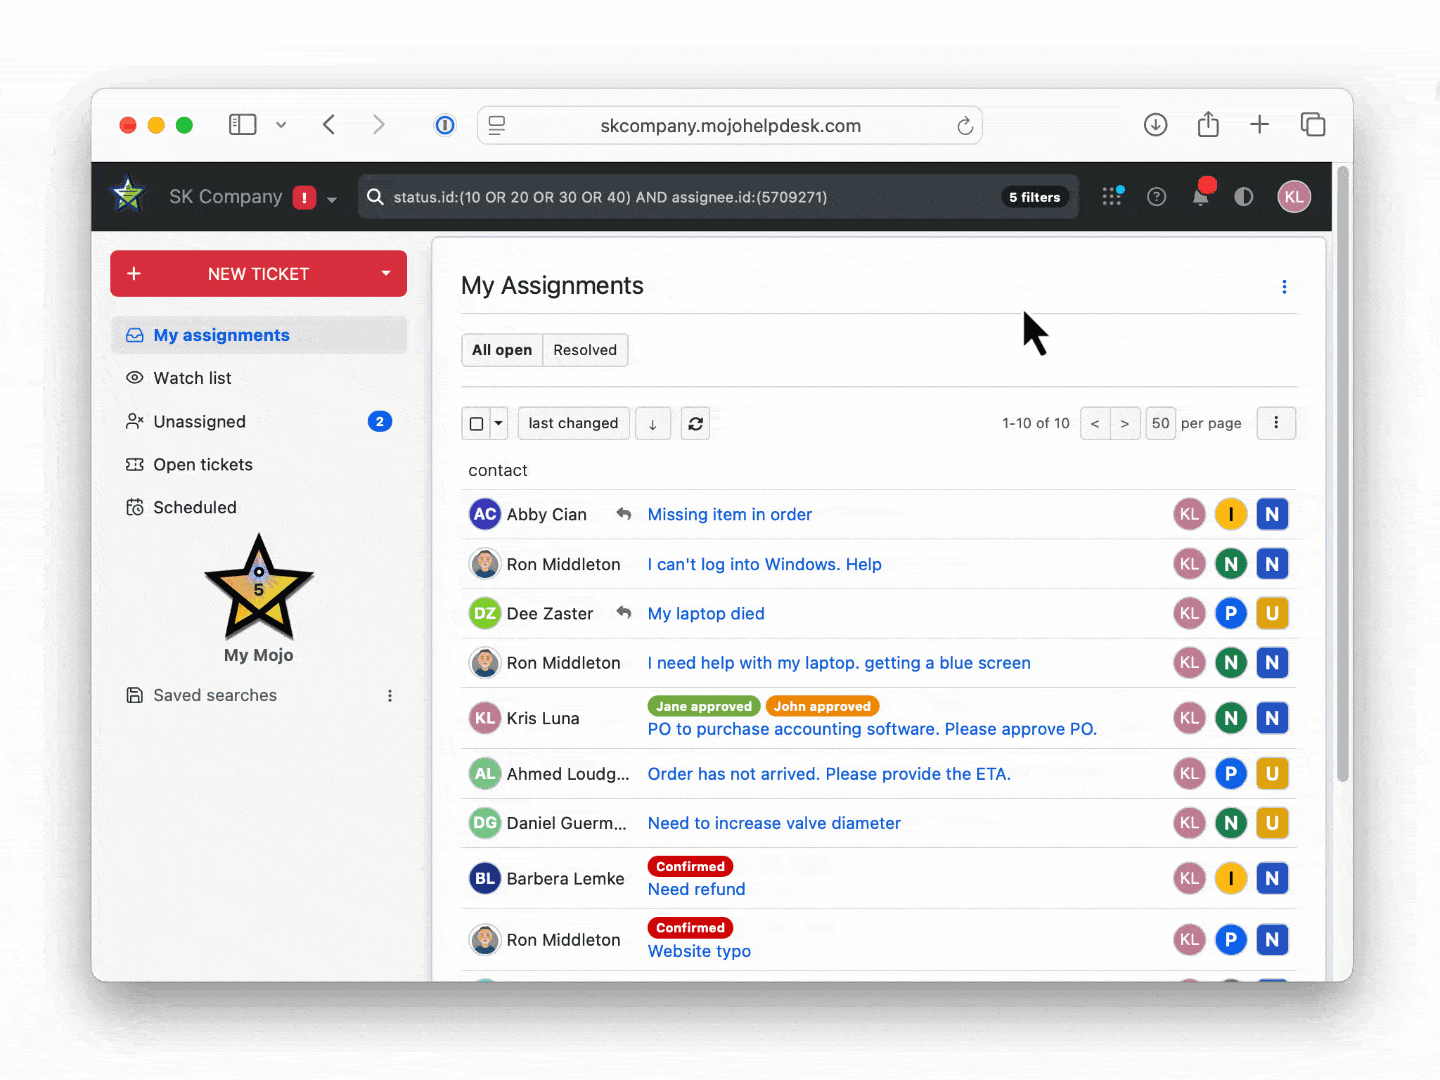Click the notifications bell icon
The image size is (1440, 1080).
coord(1200,197)
